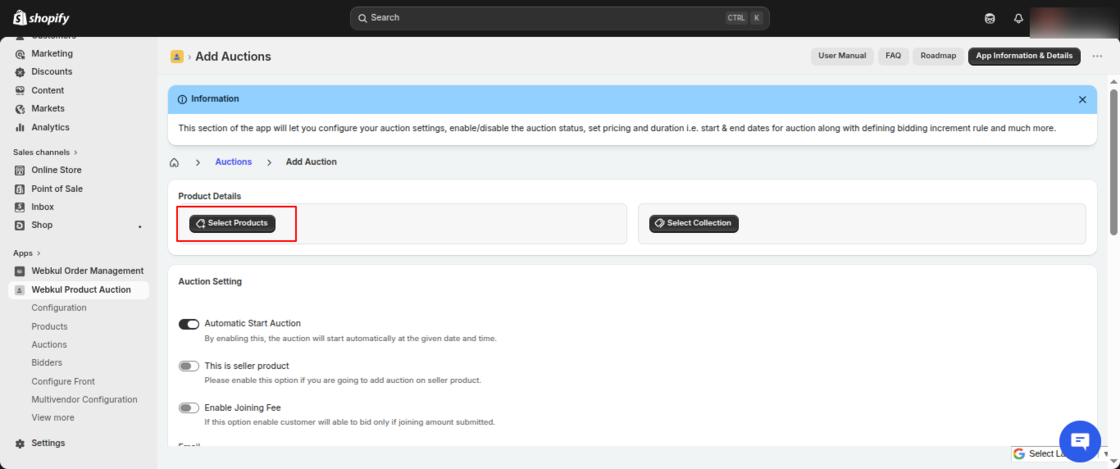
Task: Open the live chat bubble
Action: (x=1080, y=441)
